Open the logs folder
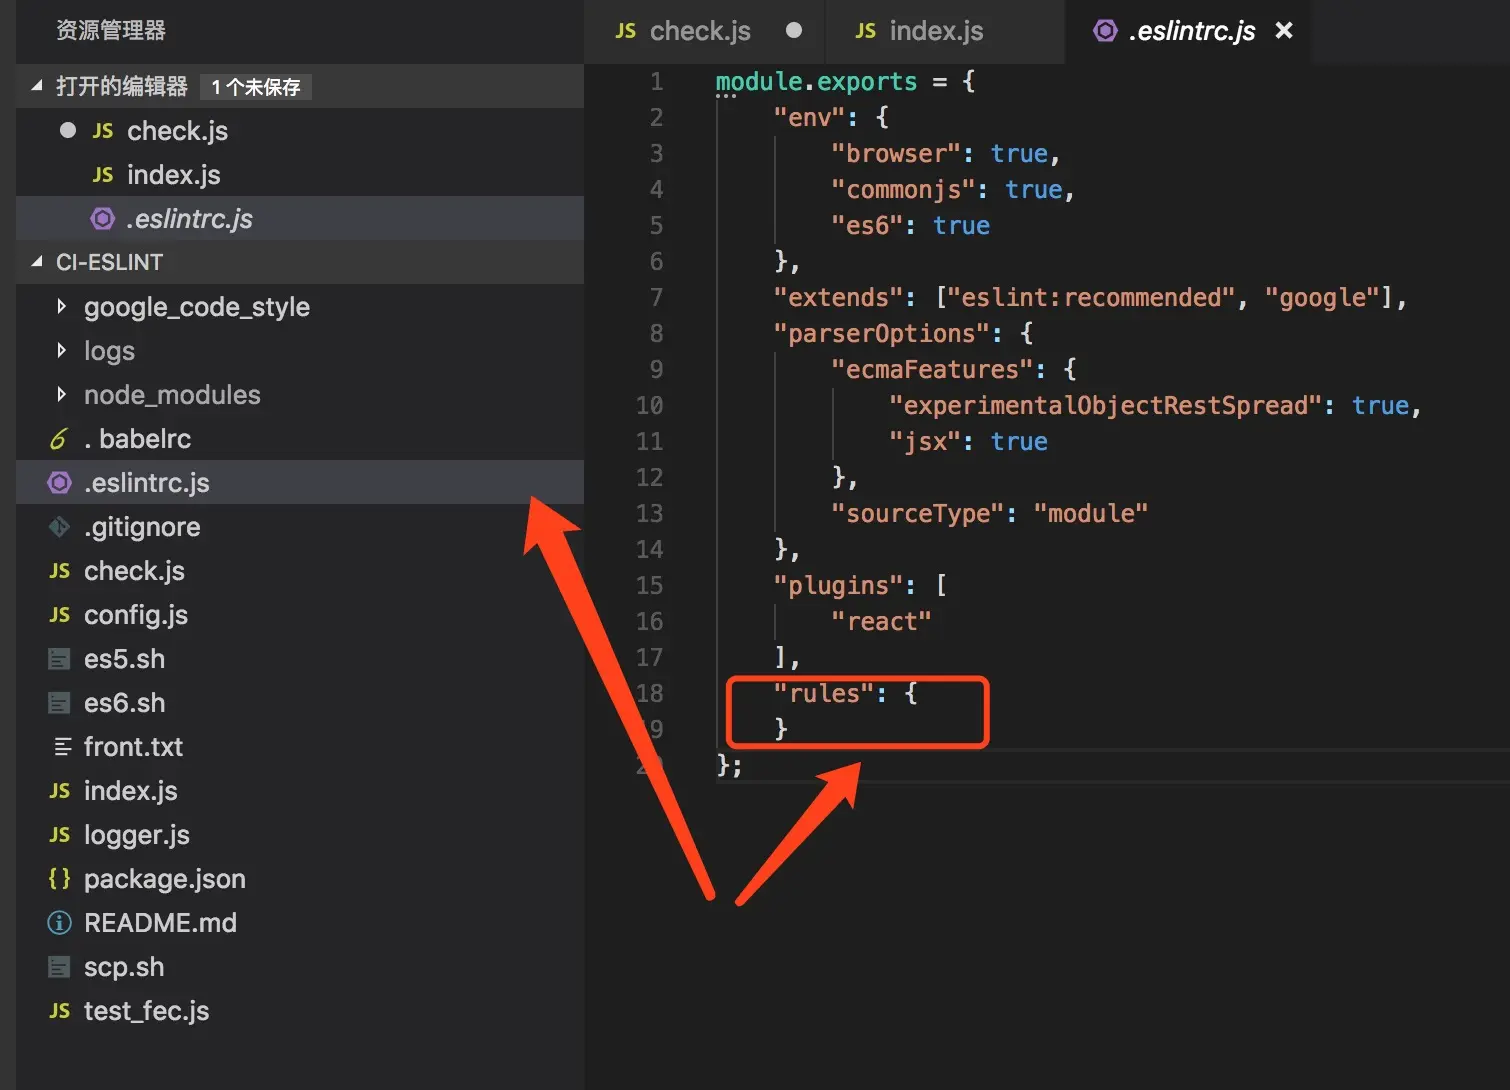1510x1090 pixels. (300, 351)
